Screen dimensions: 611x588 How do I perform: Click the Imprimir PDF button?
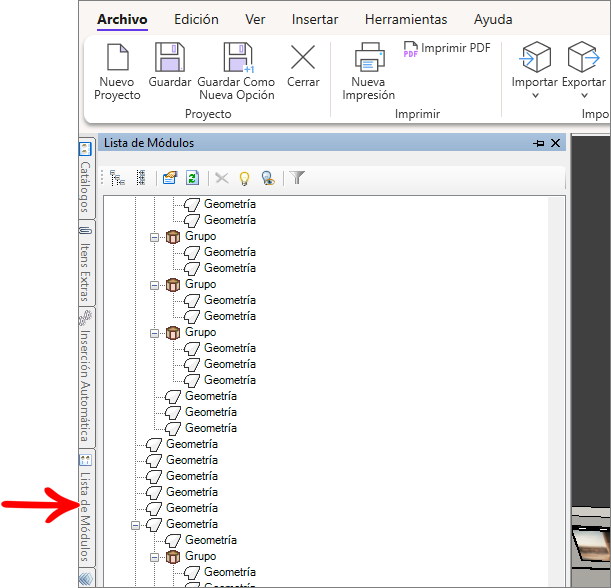(447, 49)
